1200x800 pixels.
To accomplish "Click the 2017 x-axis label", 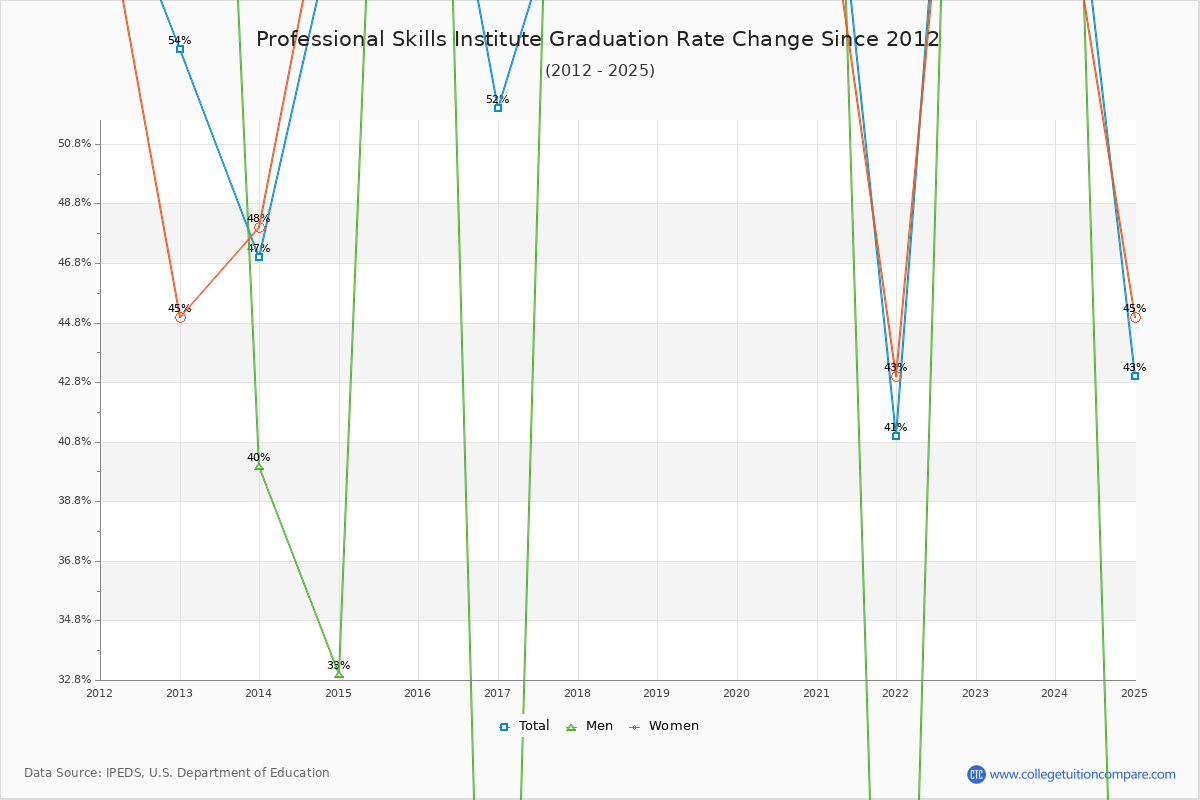I will 498,693.
